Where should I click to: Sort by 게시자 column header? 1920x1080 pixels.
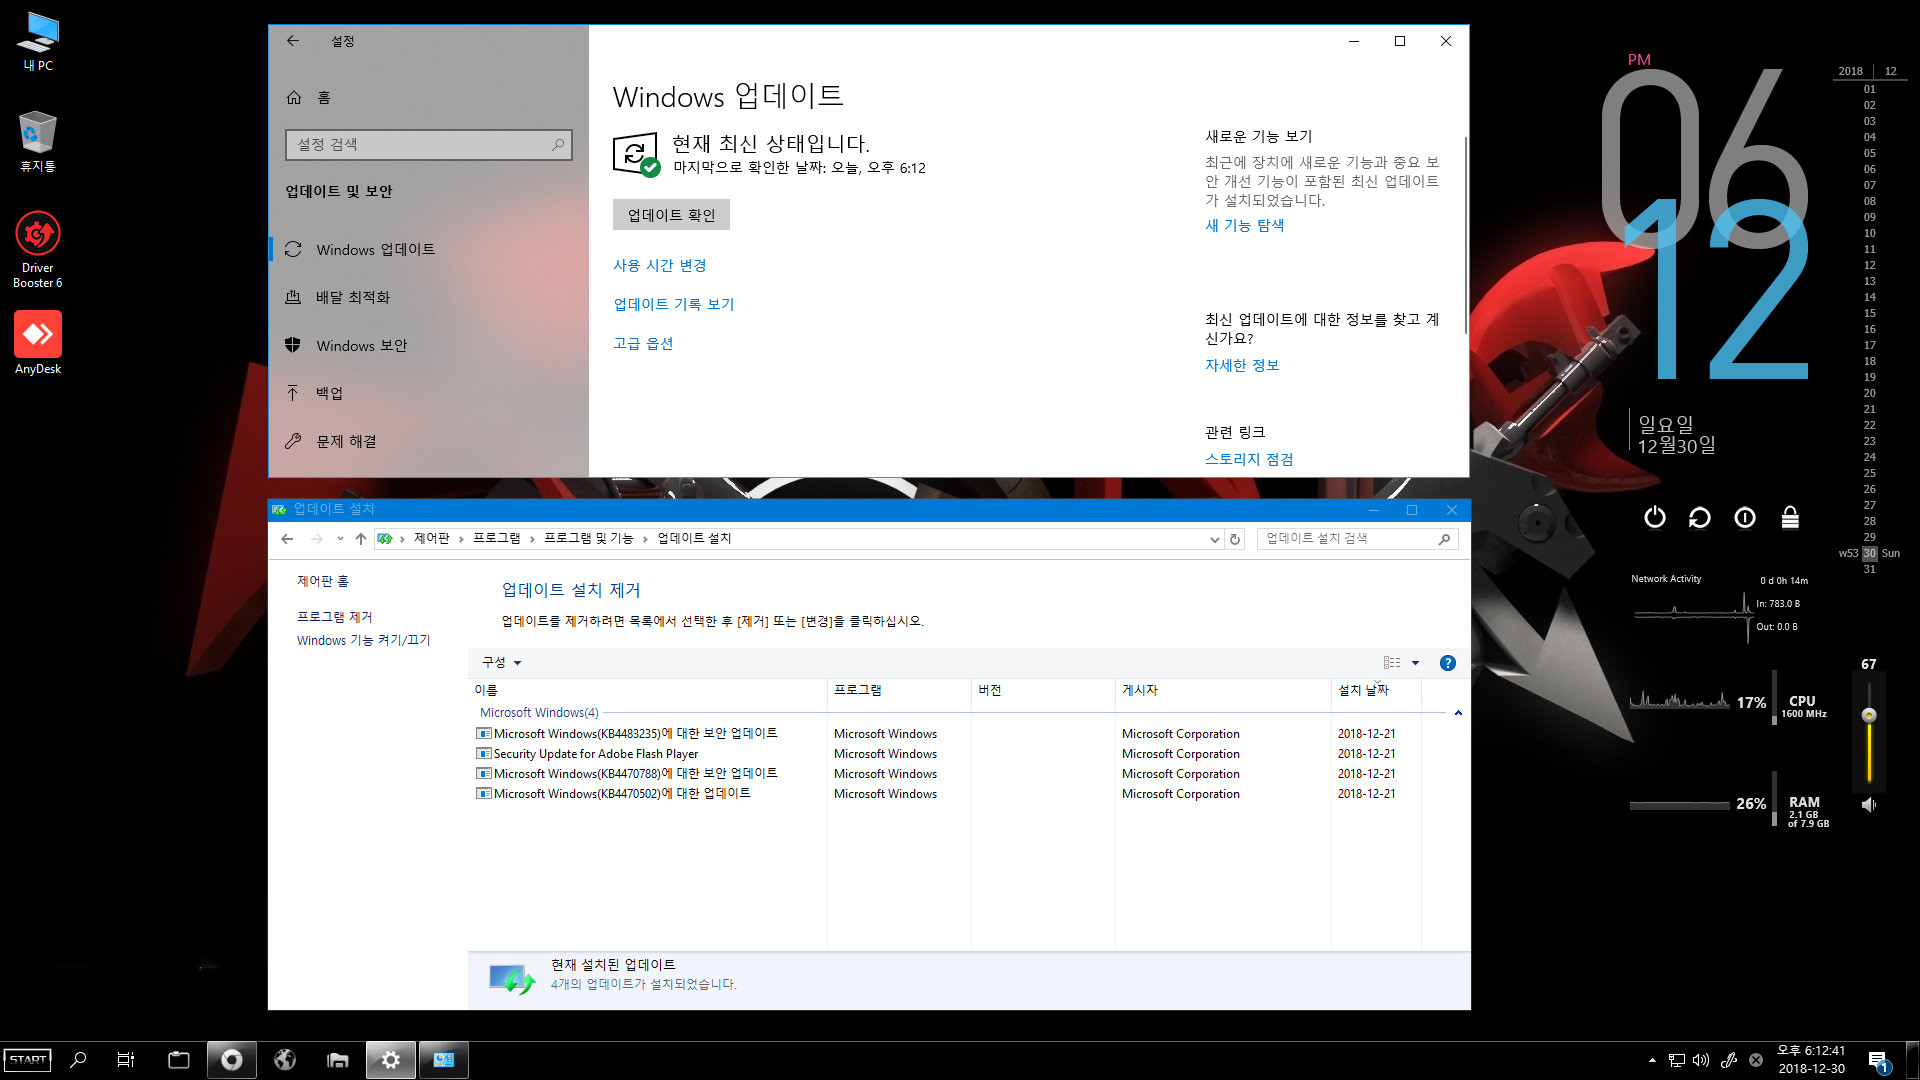coord(1224,690)
